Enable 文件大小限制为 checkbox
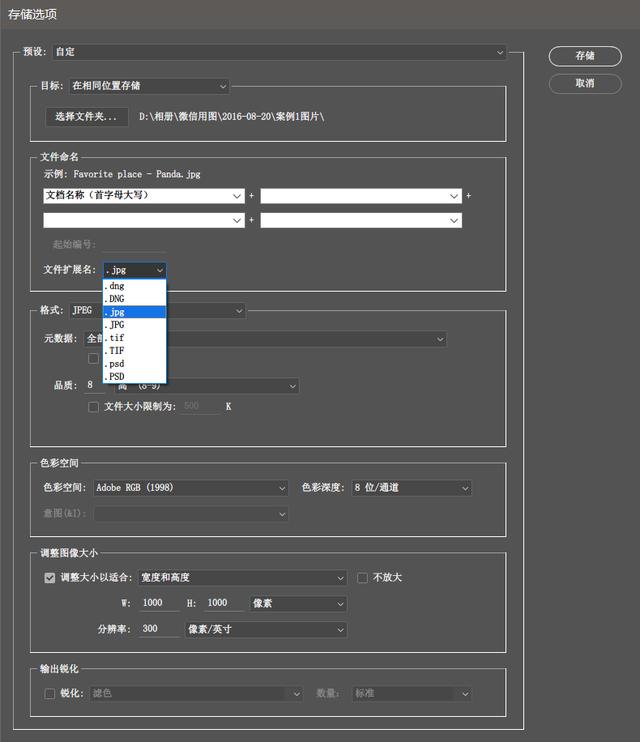The width and height of the screenshot is (640, 742). point(94,407)
